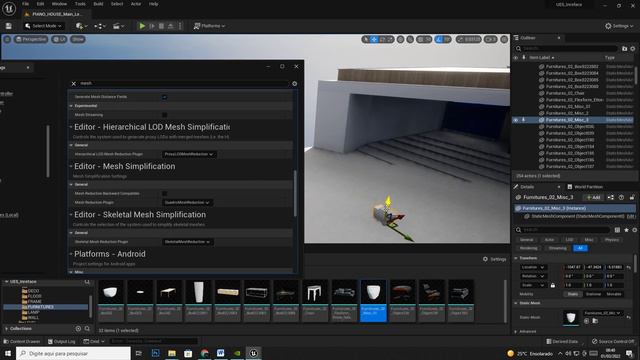Open the Actor menu

pyautogui.click(x=136, y=4)
